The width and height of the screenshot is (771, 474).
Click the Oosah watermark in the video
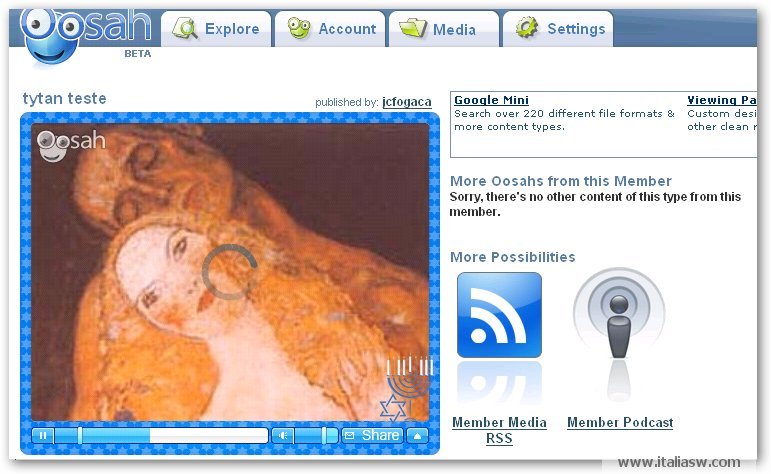(71, 145)
